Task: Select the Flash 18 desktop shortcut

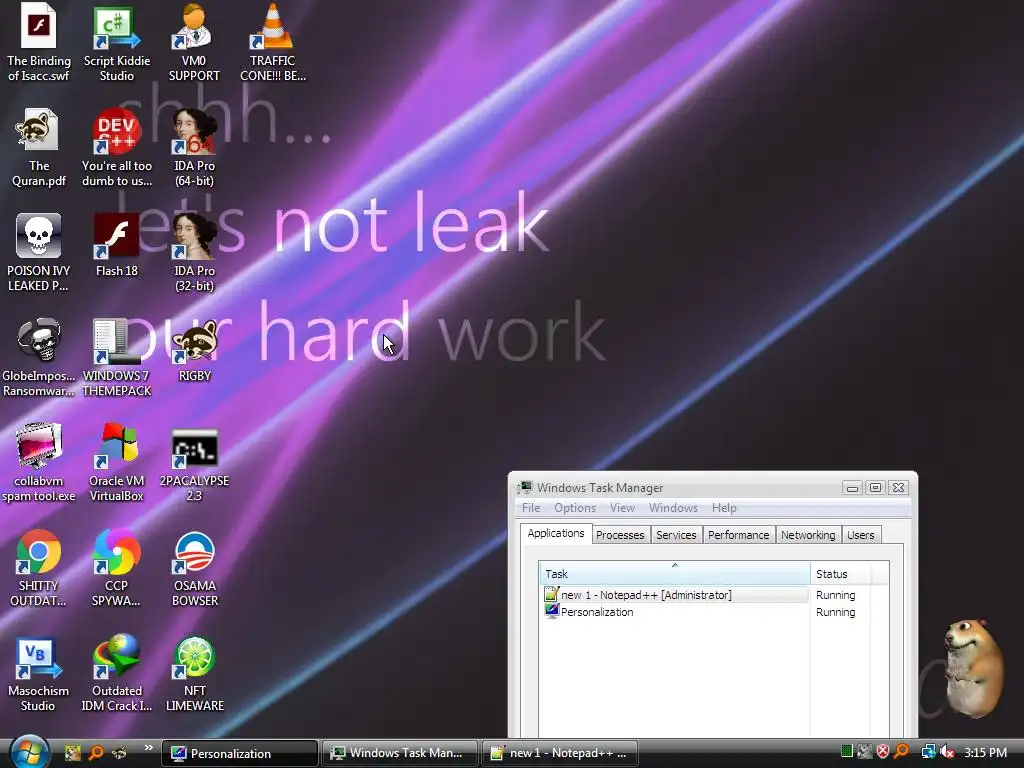Action: click(117, 245)
